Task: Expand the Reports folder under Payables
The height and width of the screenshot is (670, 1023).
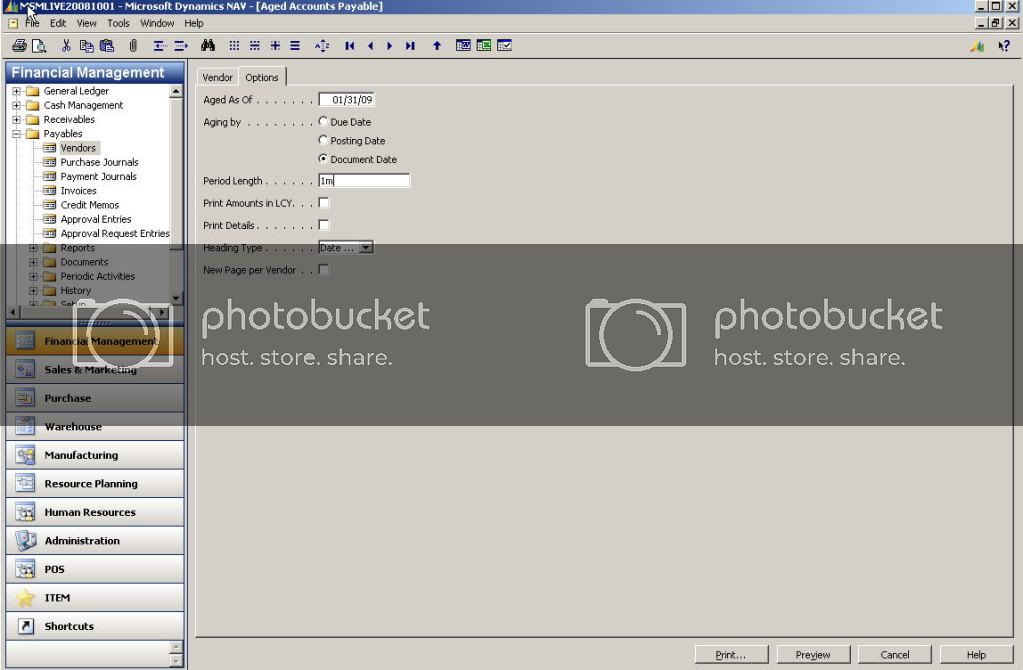Action: pyautogui.click(x=33, y=248)
